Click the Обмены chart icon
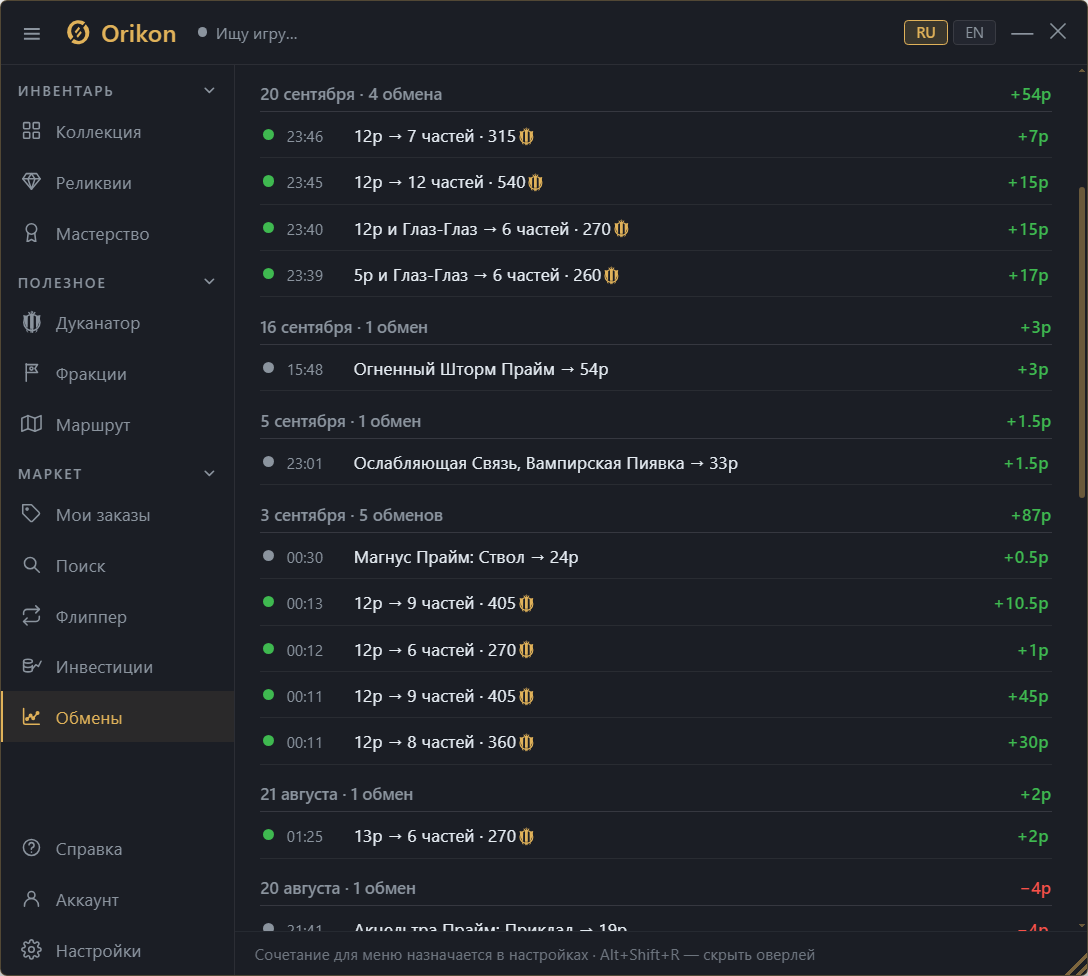Screen dimensions: 1088x976 coord(31,717)
